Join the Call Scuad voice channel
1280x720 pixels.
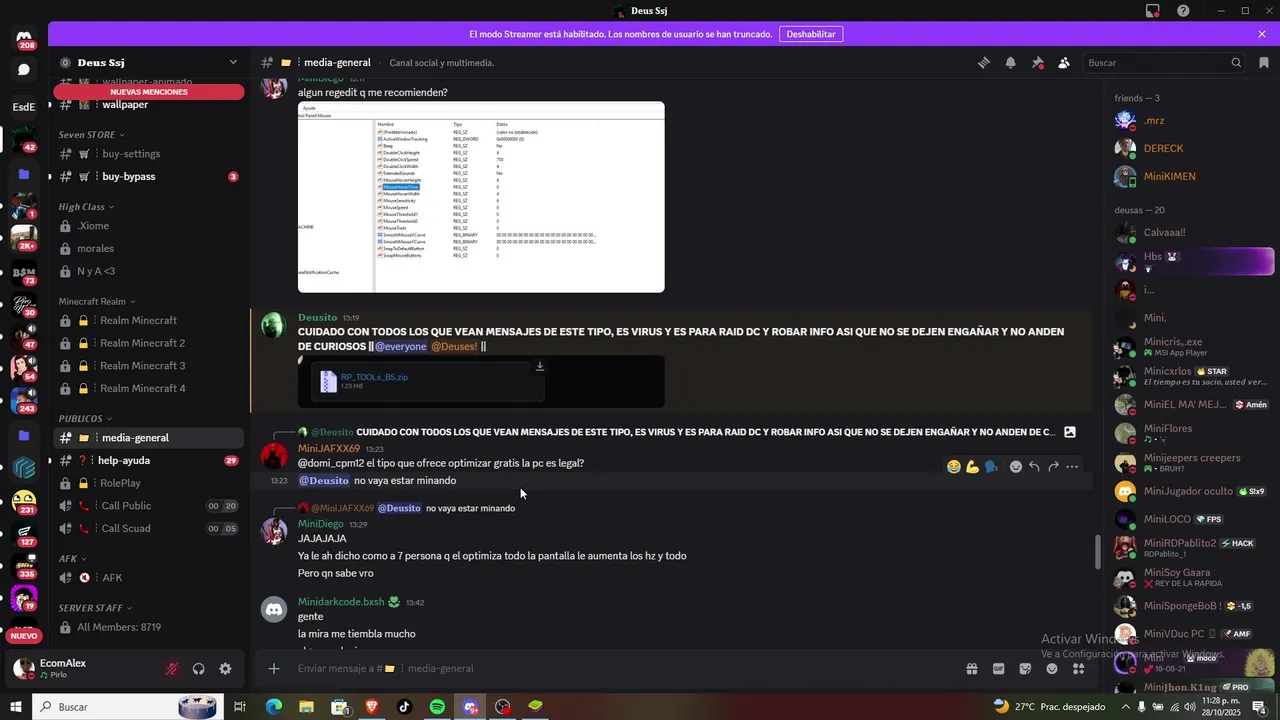coord(149,529)
